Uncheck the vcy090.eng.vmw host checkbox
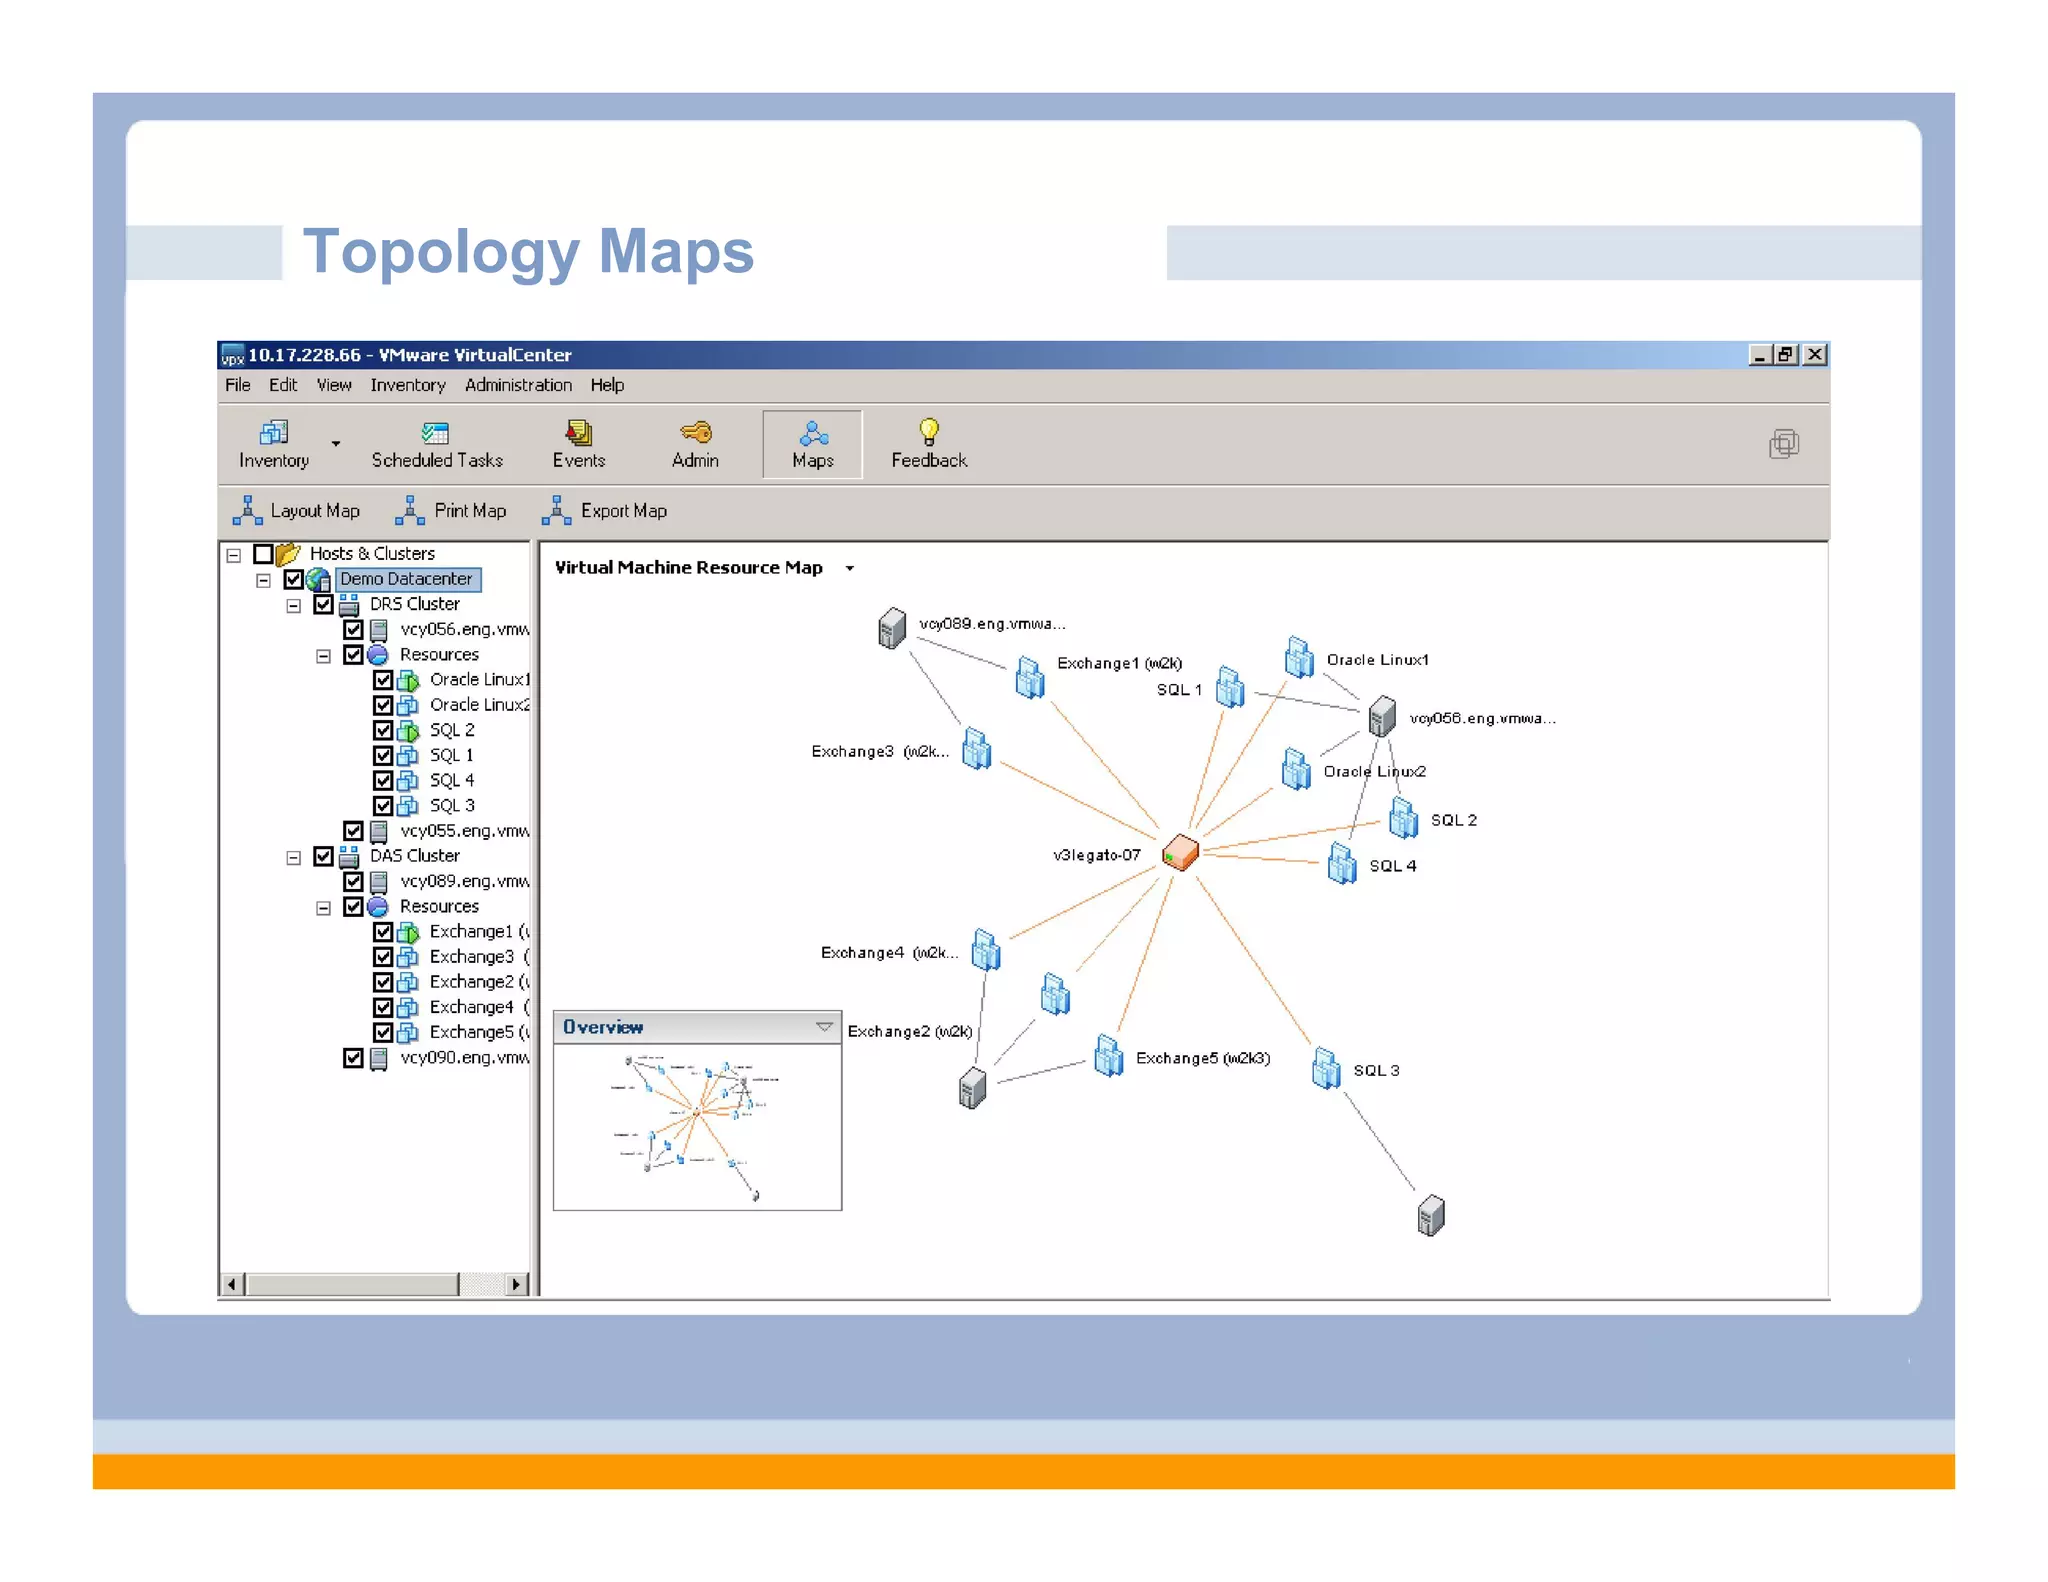 tap(353, 1057)
